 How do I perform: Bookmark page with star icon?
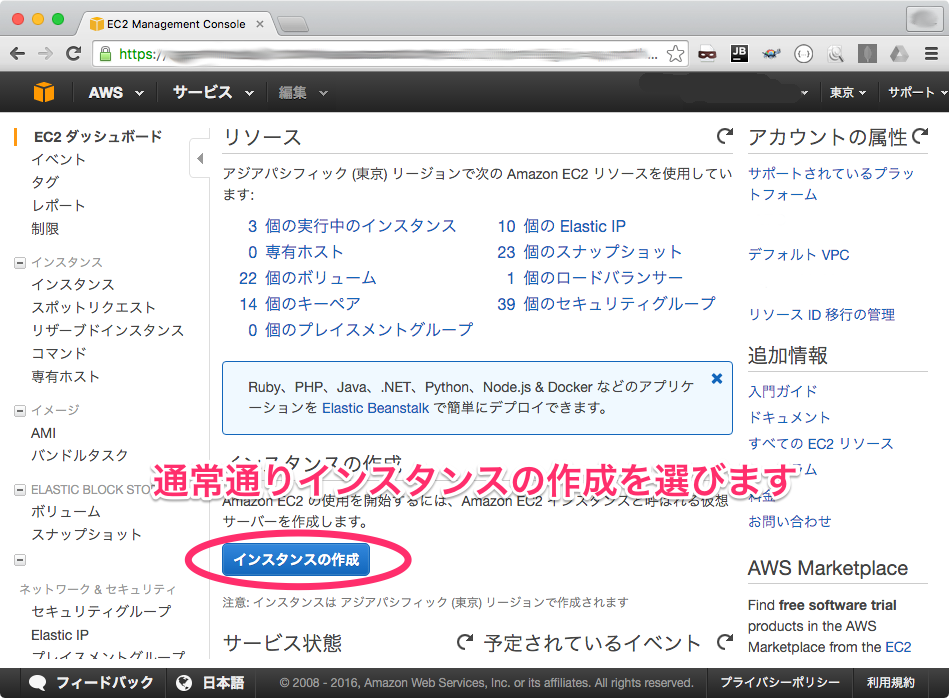pos(675,54)
